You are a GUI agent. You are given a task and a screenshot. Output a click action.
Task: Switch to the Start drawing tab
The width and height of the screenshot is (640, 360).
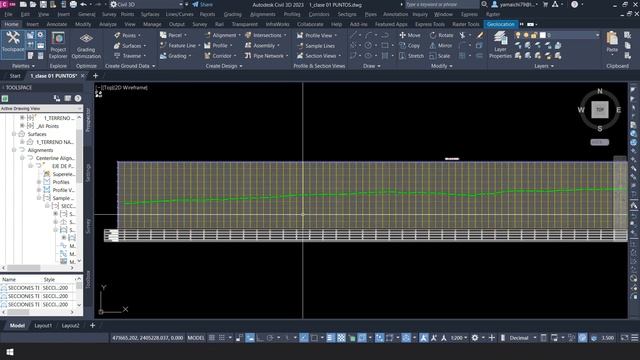click(x=15, y=76)
